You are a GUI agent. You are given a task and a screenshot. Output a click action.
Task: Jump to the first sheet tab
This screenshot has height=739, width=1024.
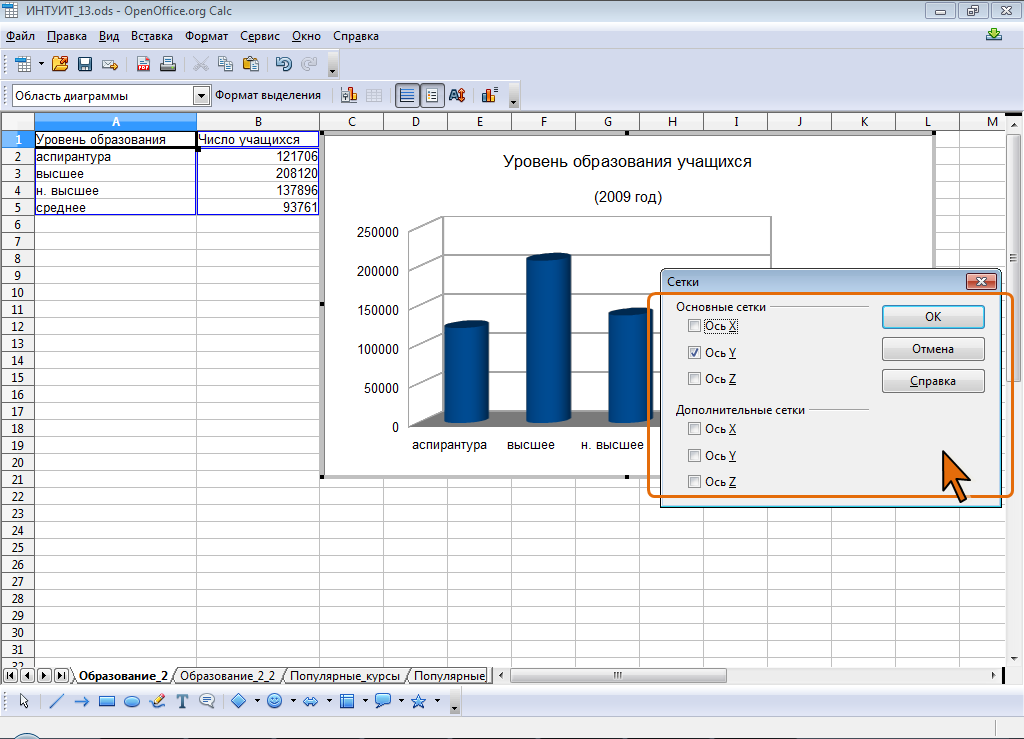(11, 676)
